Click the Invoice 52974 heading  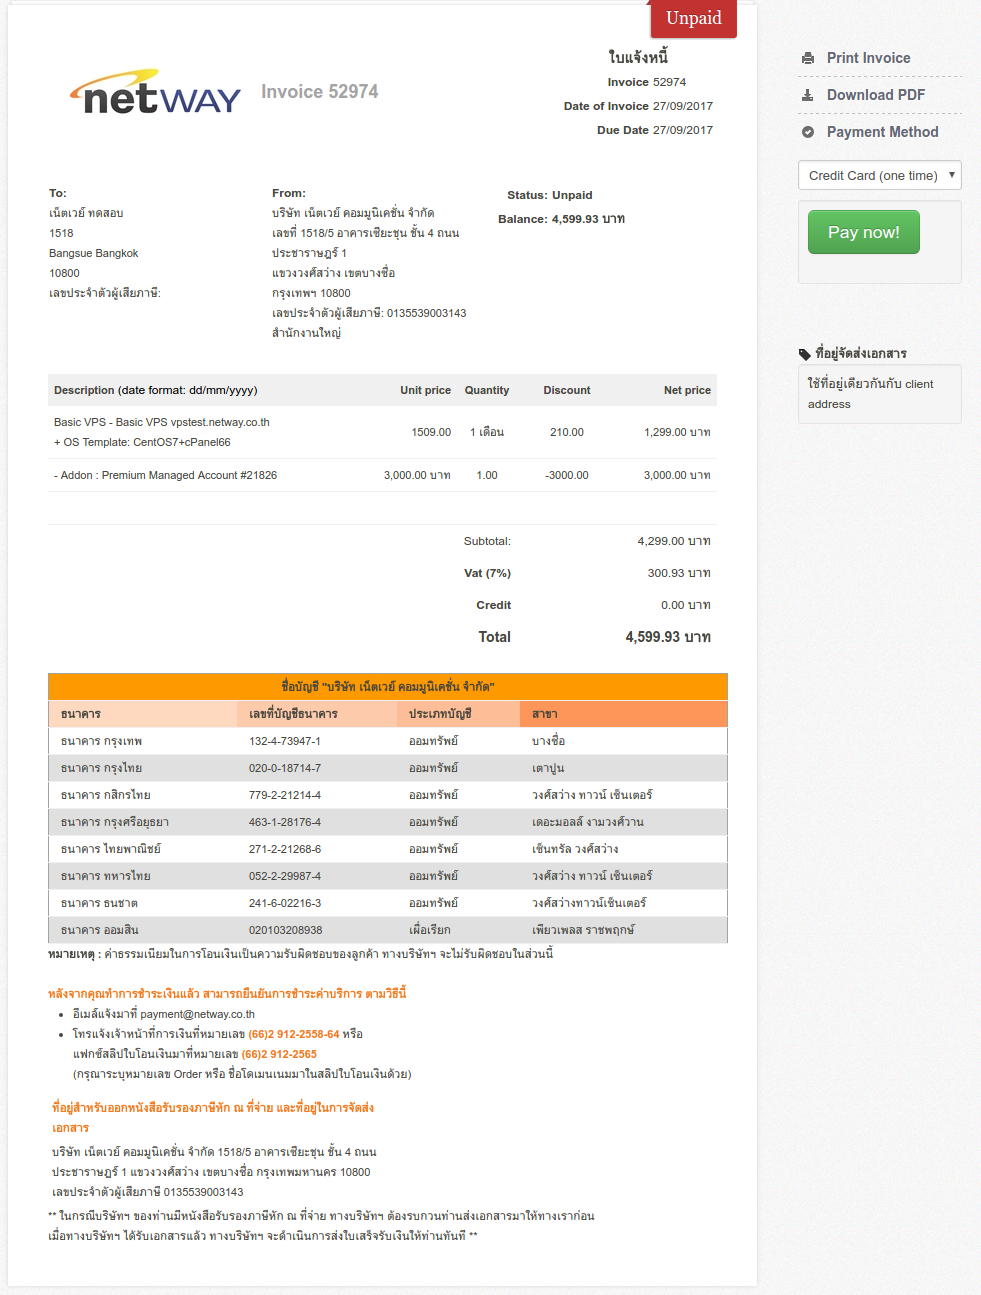coord(320,91)
